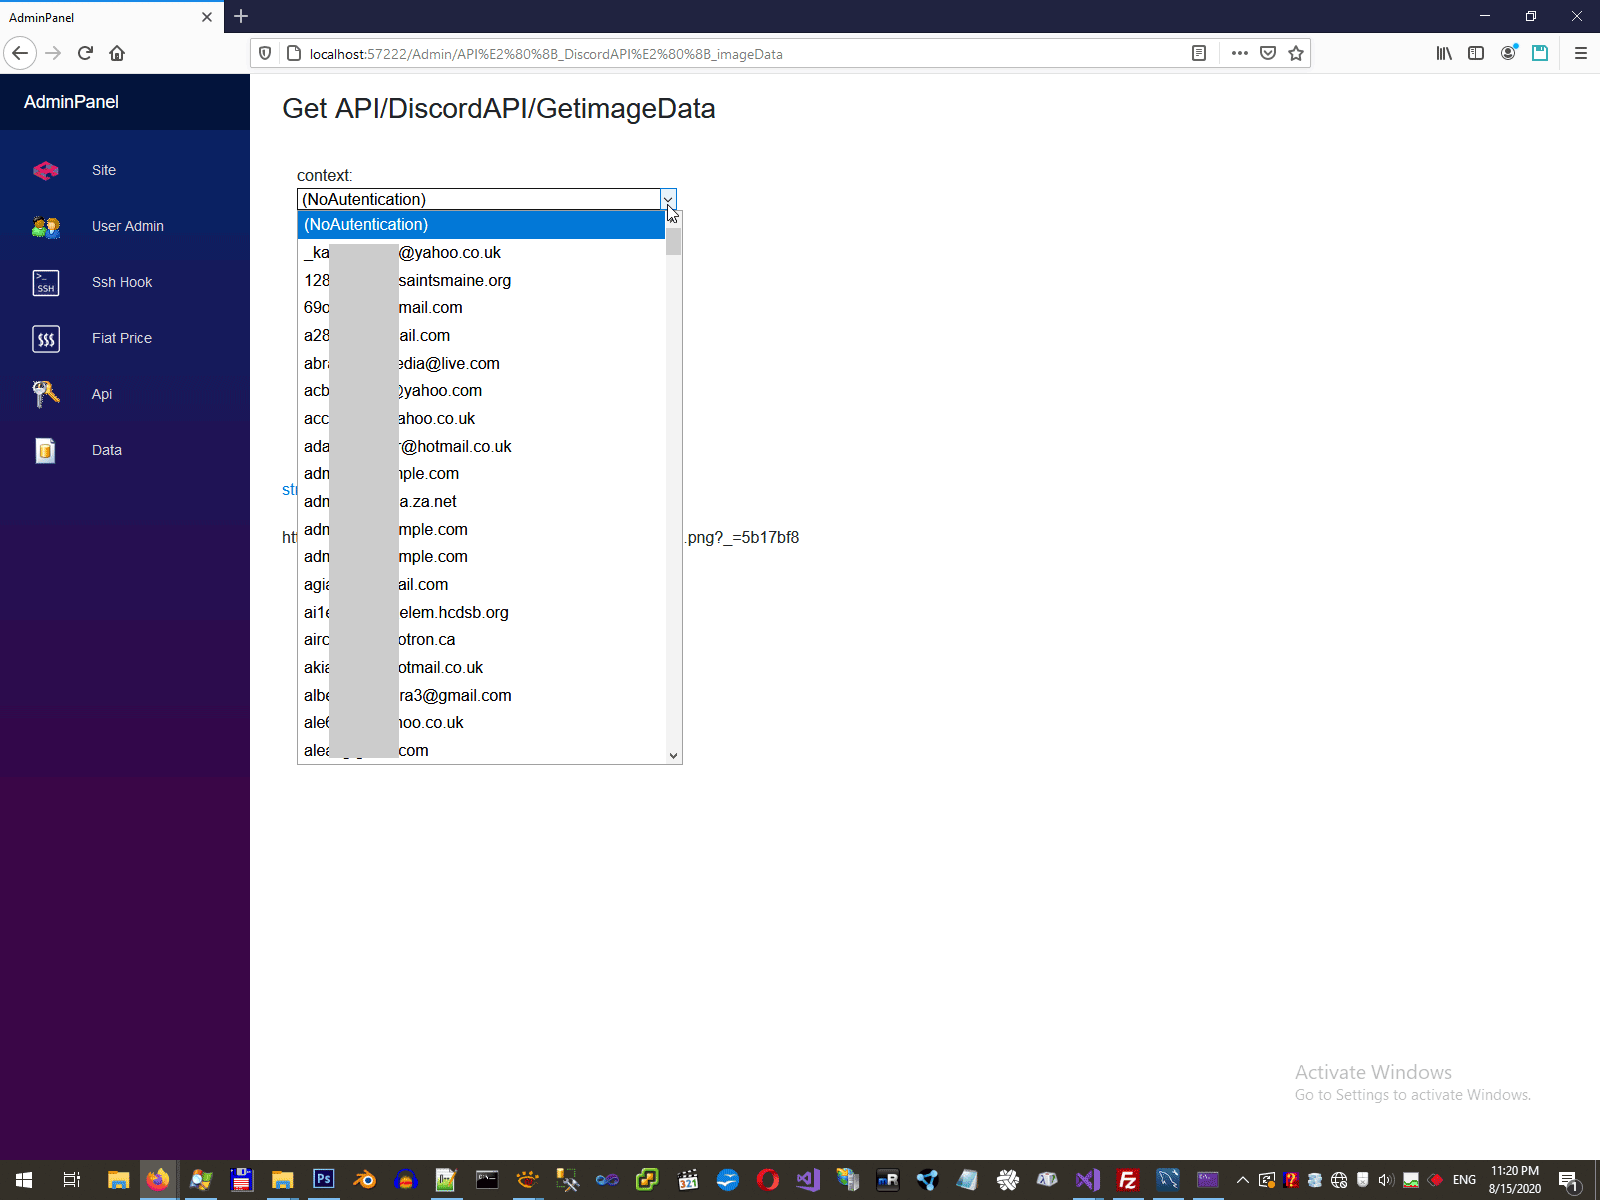Pick the option starting acb ending yahoo.com
Image resolution: width=1600 pixels, height=1200 pixels.
click(481, 391)
